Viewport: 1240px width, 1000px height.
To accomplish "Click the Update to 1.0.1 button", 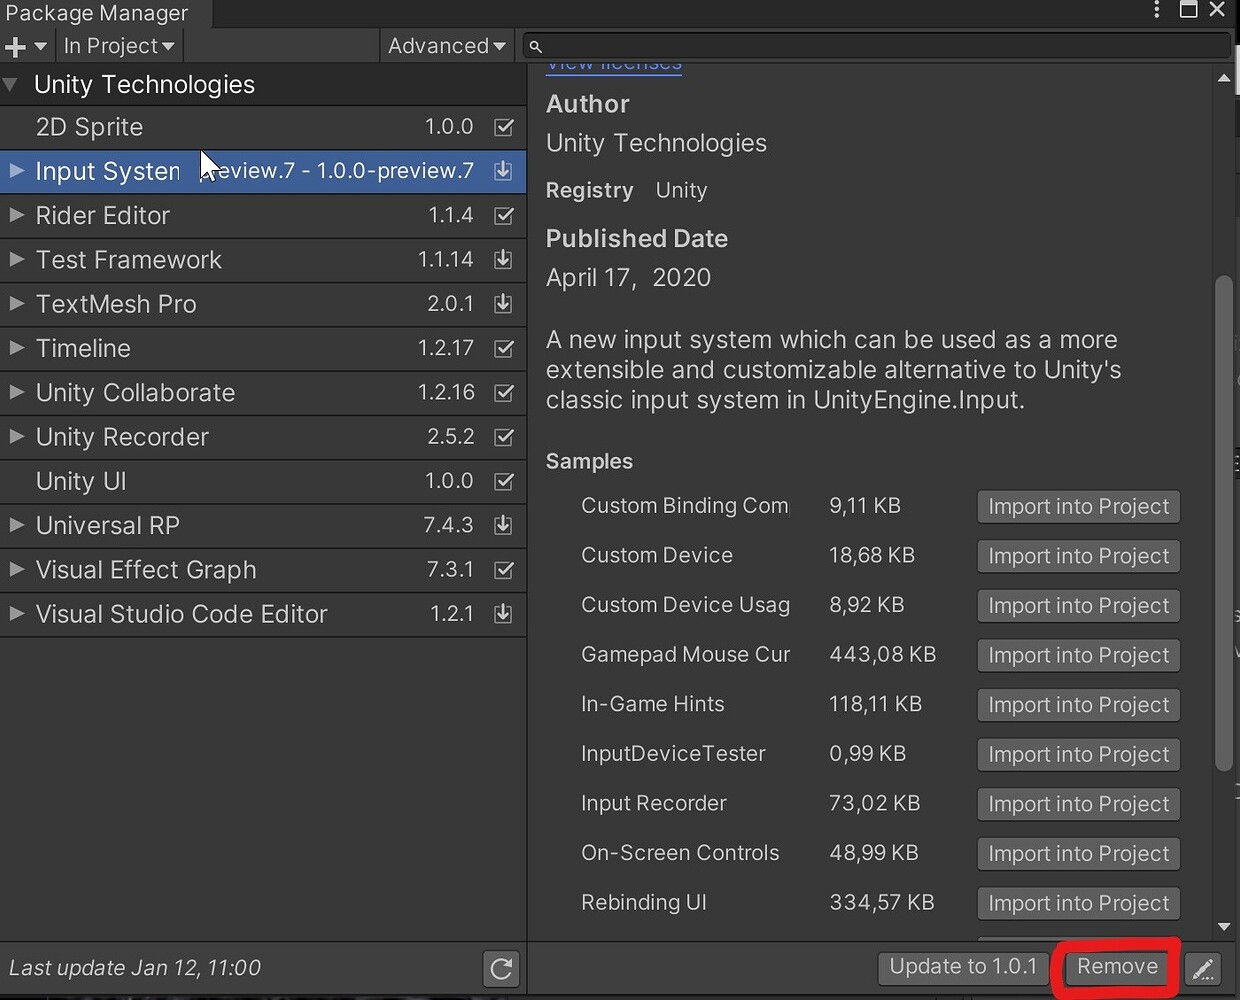I will point(962,967).
